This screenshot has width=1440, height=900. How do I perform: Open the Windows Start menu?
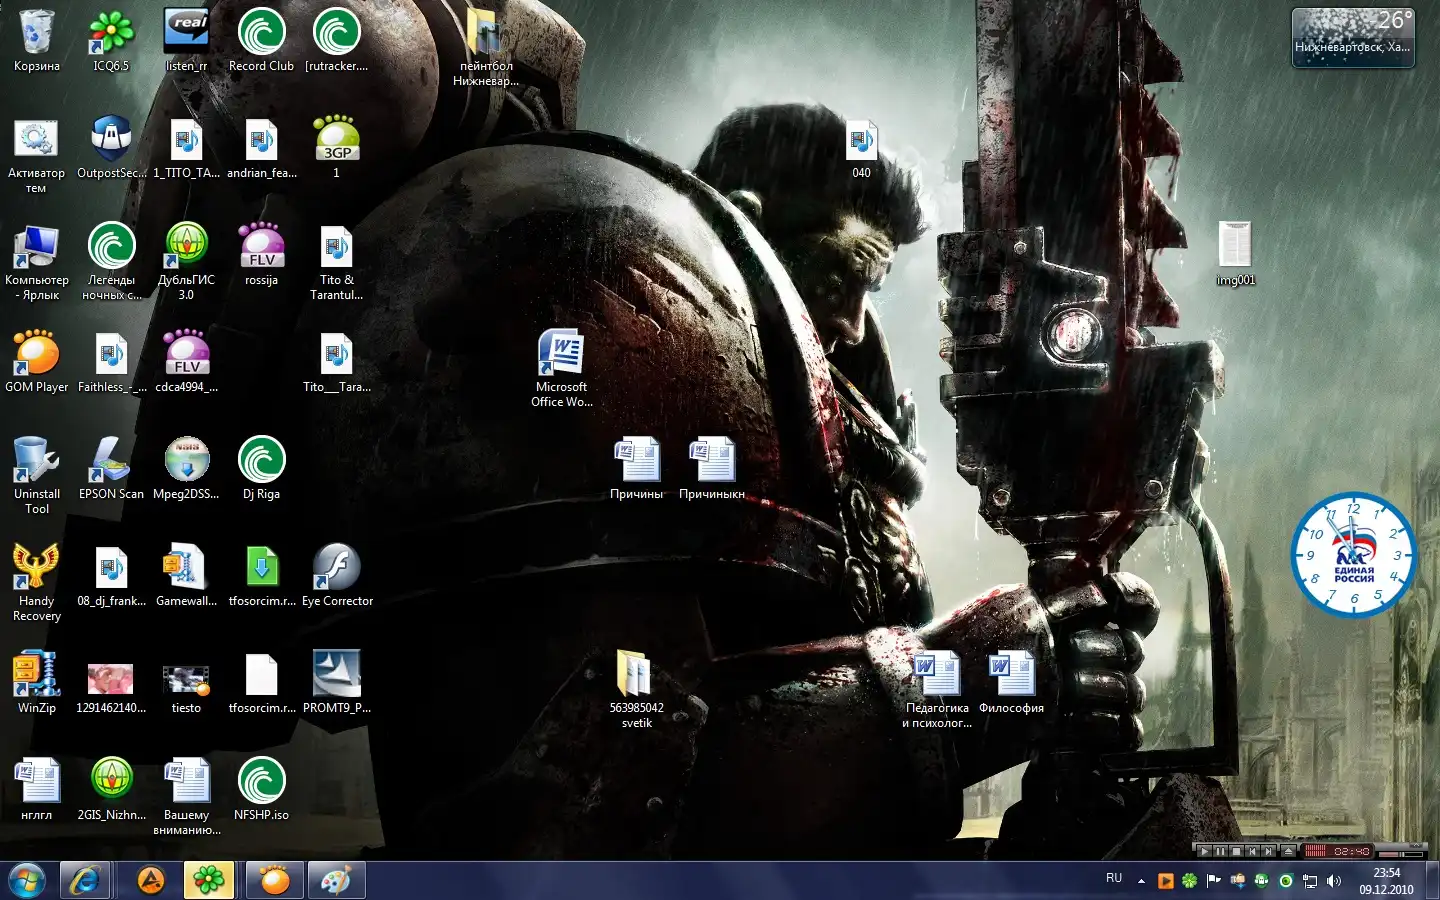click(x=27, y=880)
